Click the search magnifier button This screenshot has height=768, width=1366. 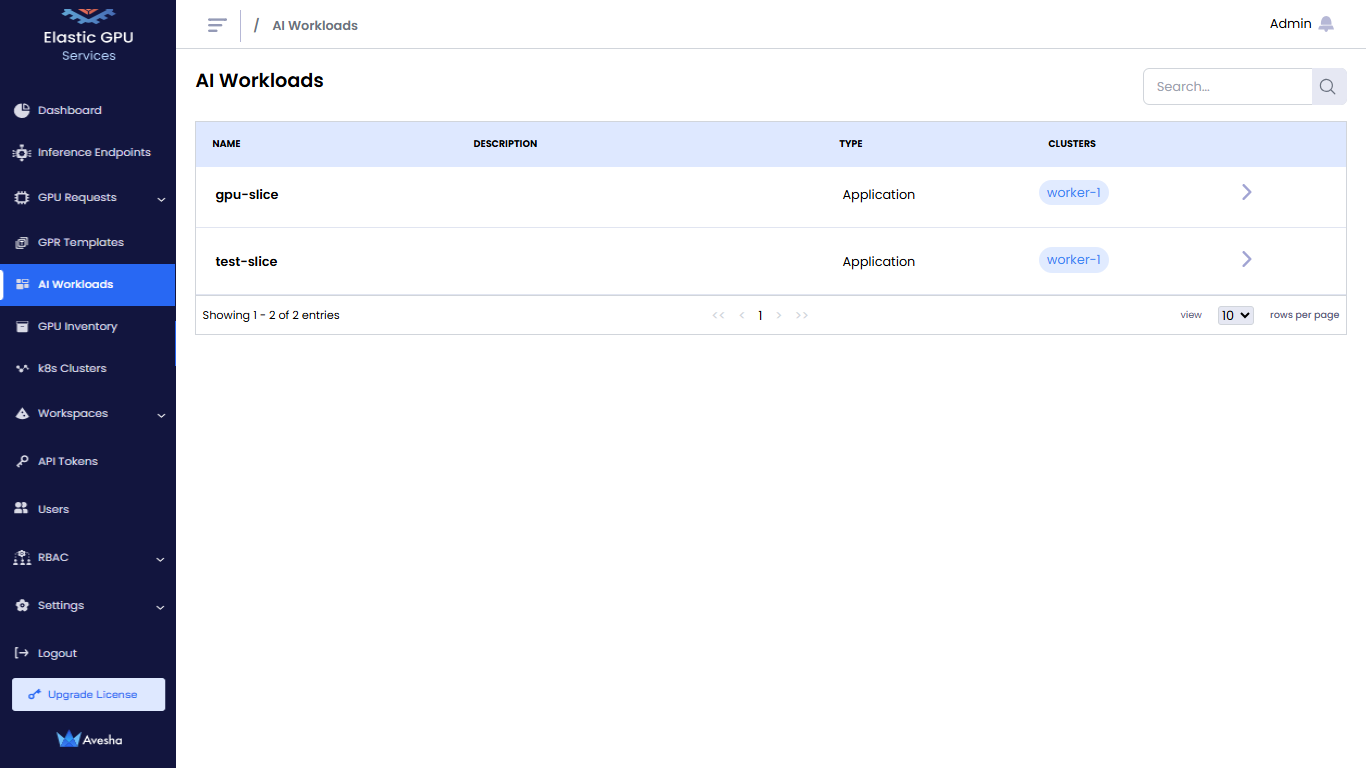tap(1328, 87)
